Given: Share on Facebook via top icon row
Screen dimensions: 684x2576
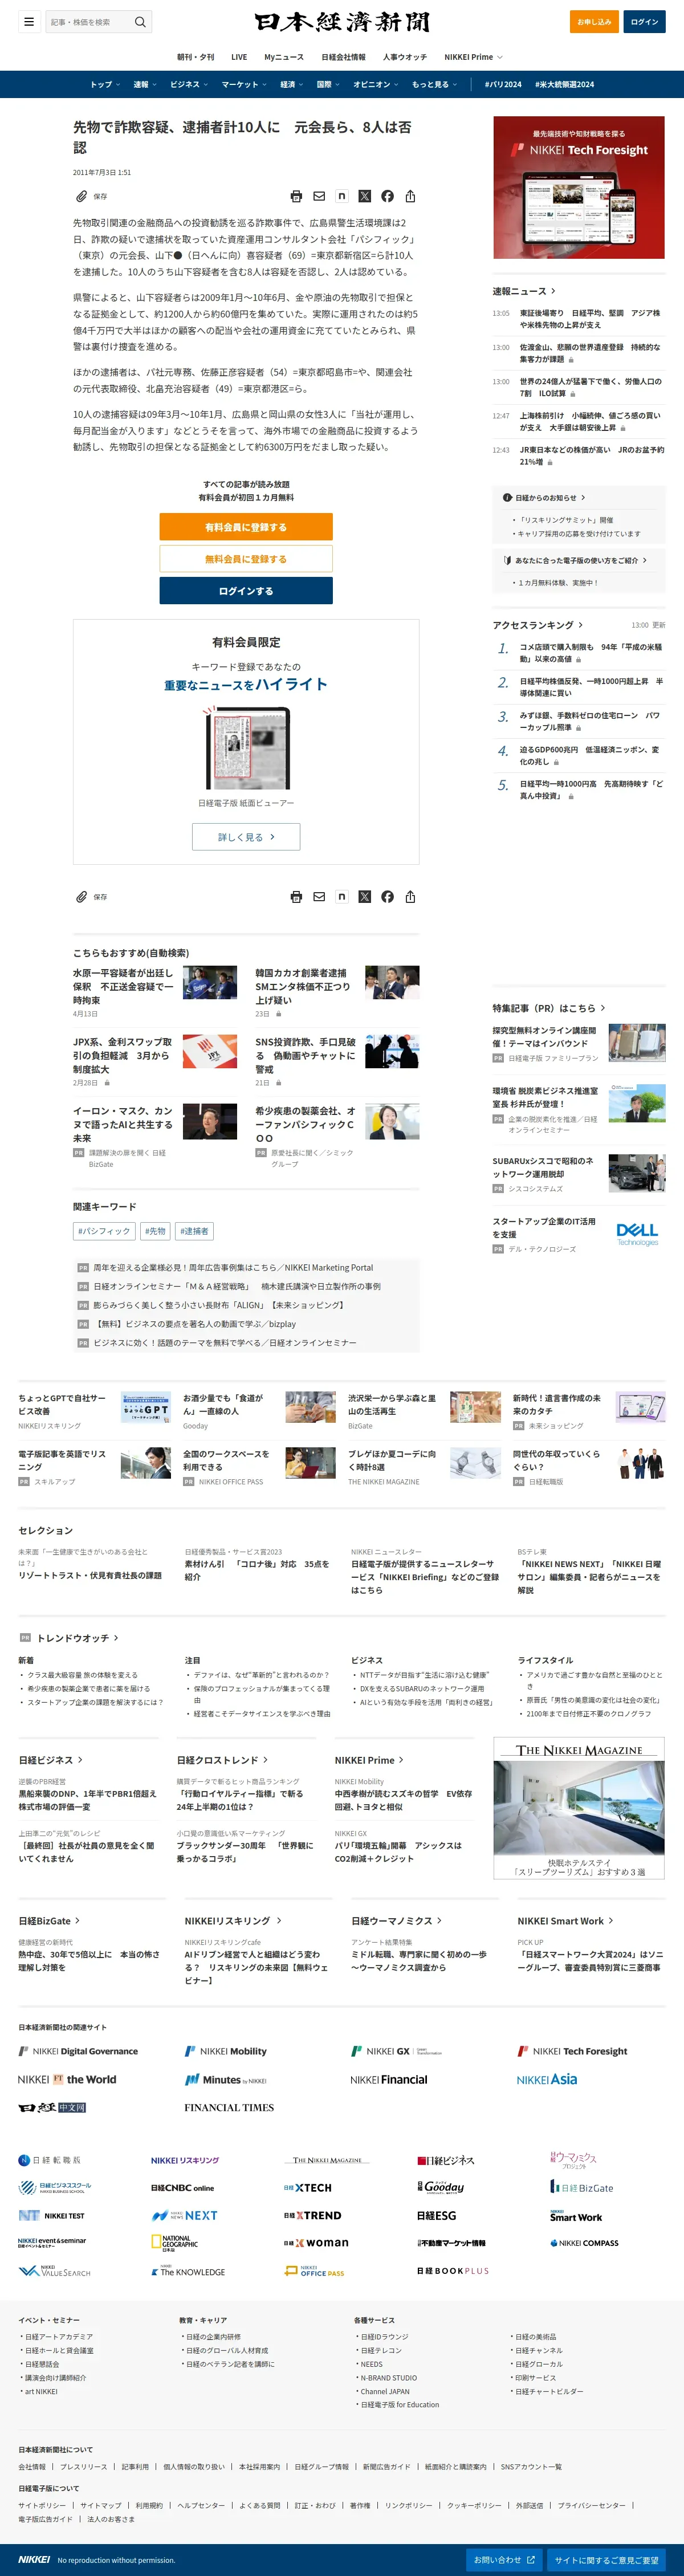Looking at the screenshot, I should click(x=387, y=196).
